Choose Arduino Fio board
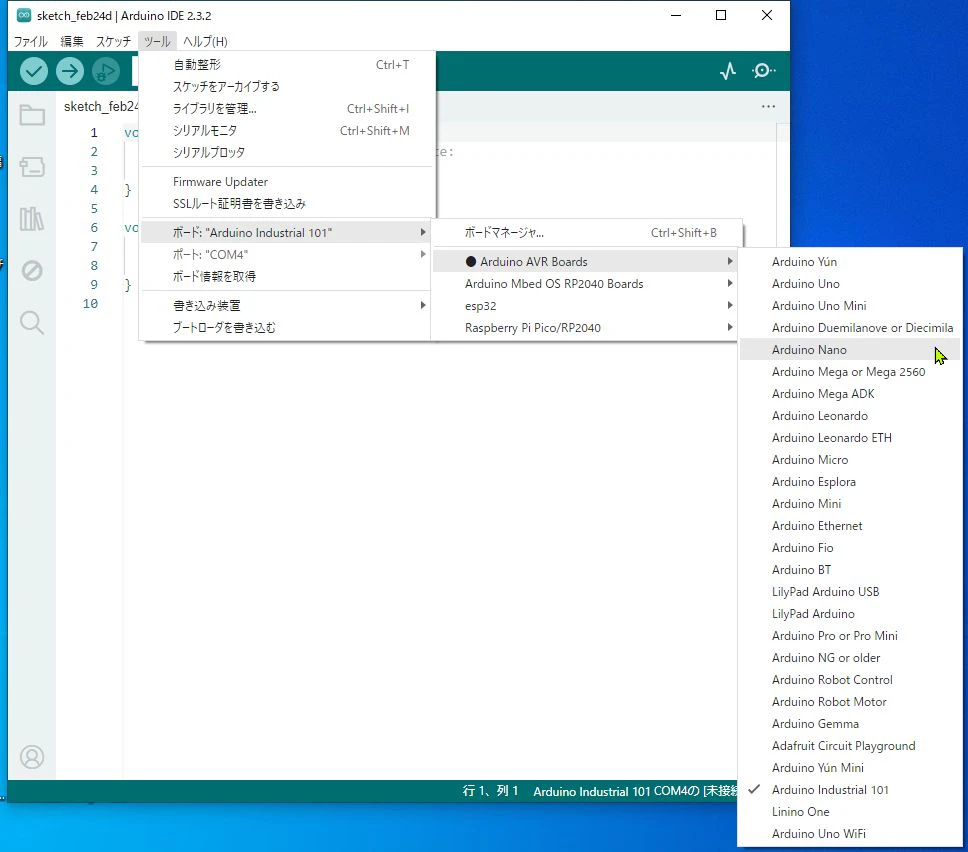Viewport: 968px width, 852px height. coord(850,548)
